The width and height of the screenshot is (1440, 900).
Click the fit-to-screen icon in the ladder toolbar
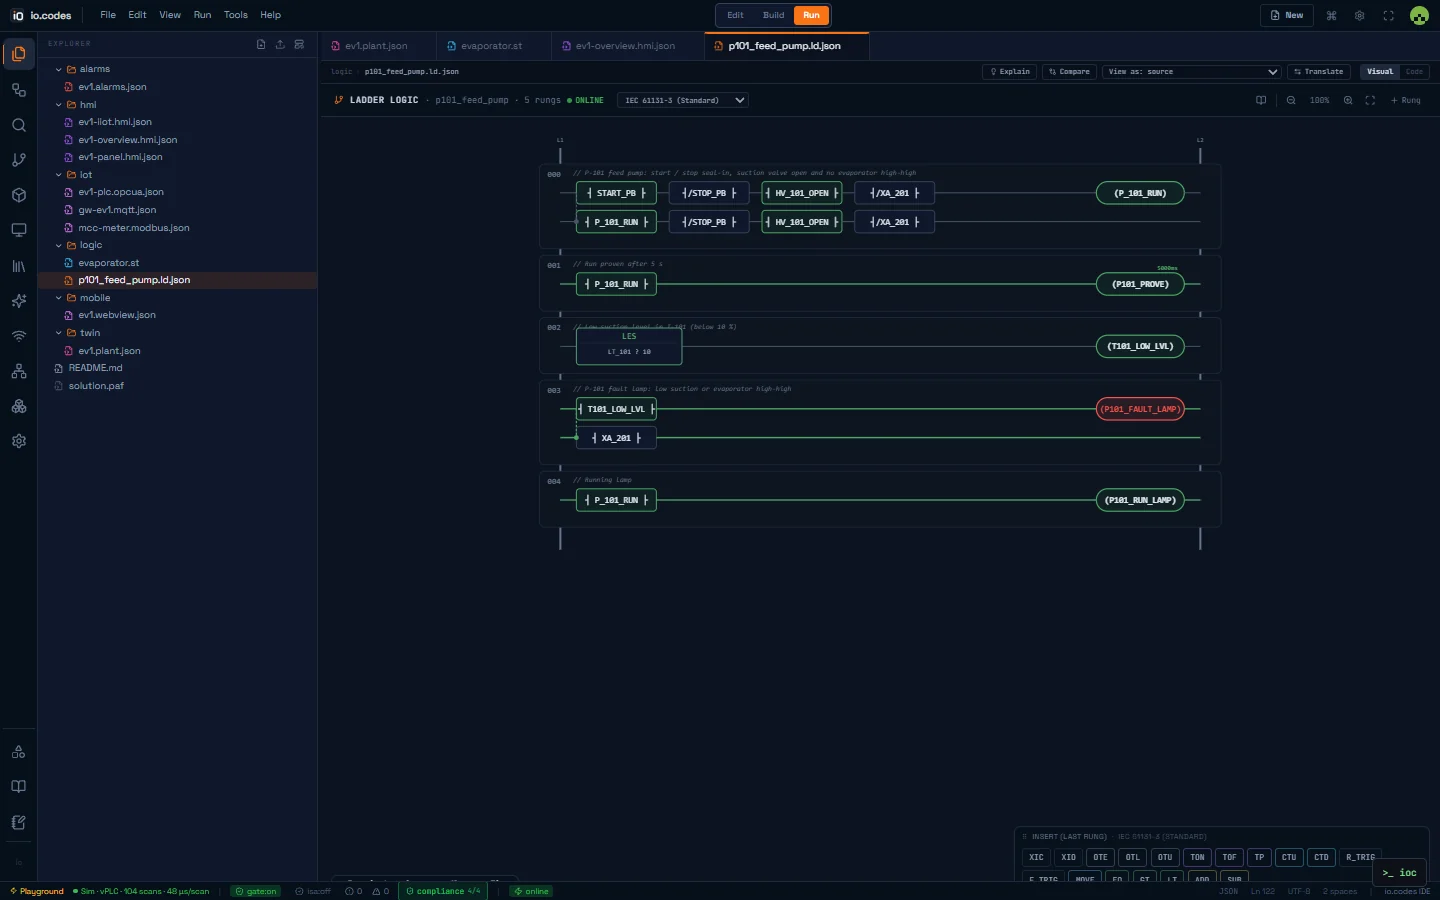pos(1370,100)
